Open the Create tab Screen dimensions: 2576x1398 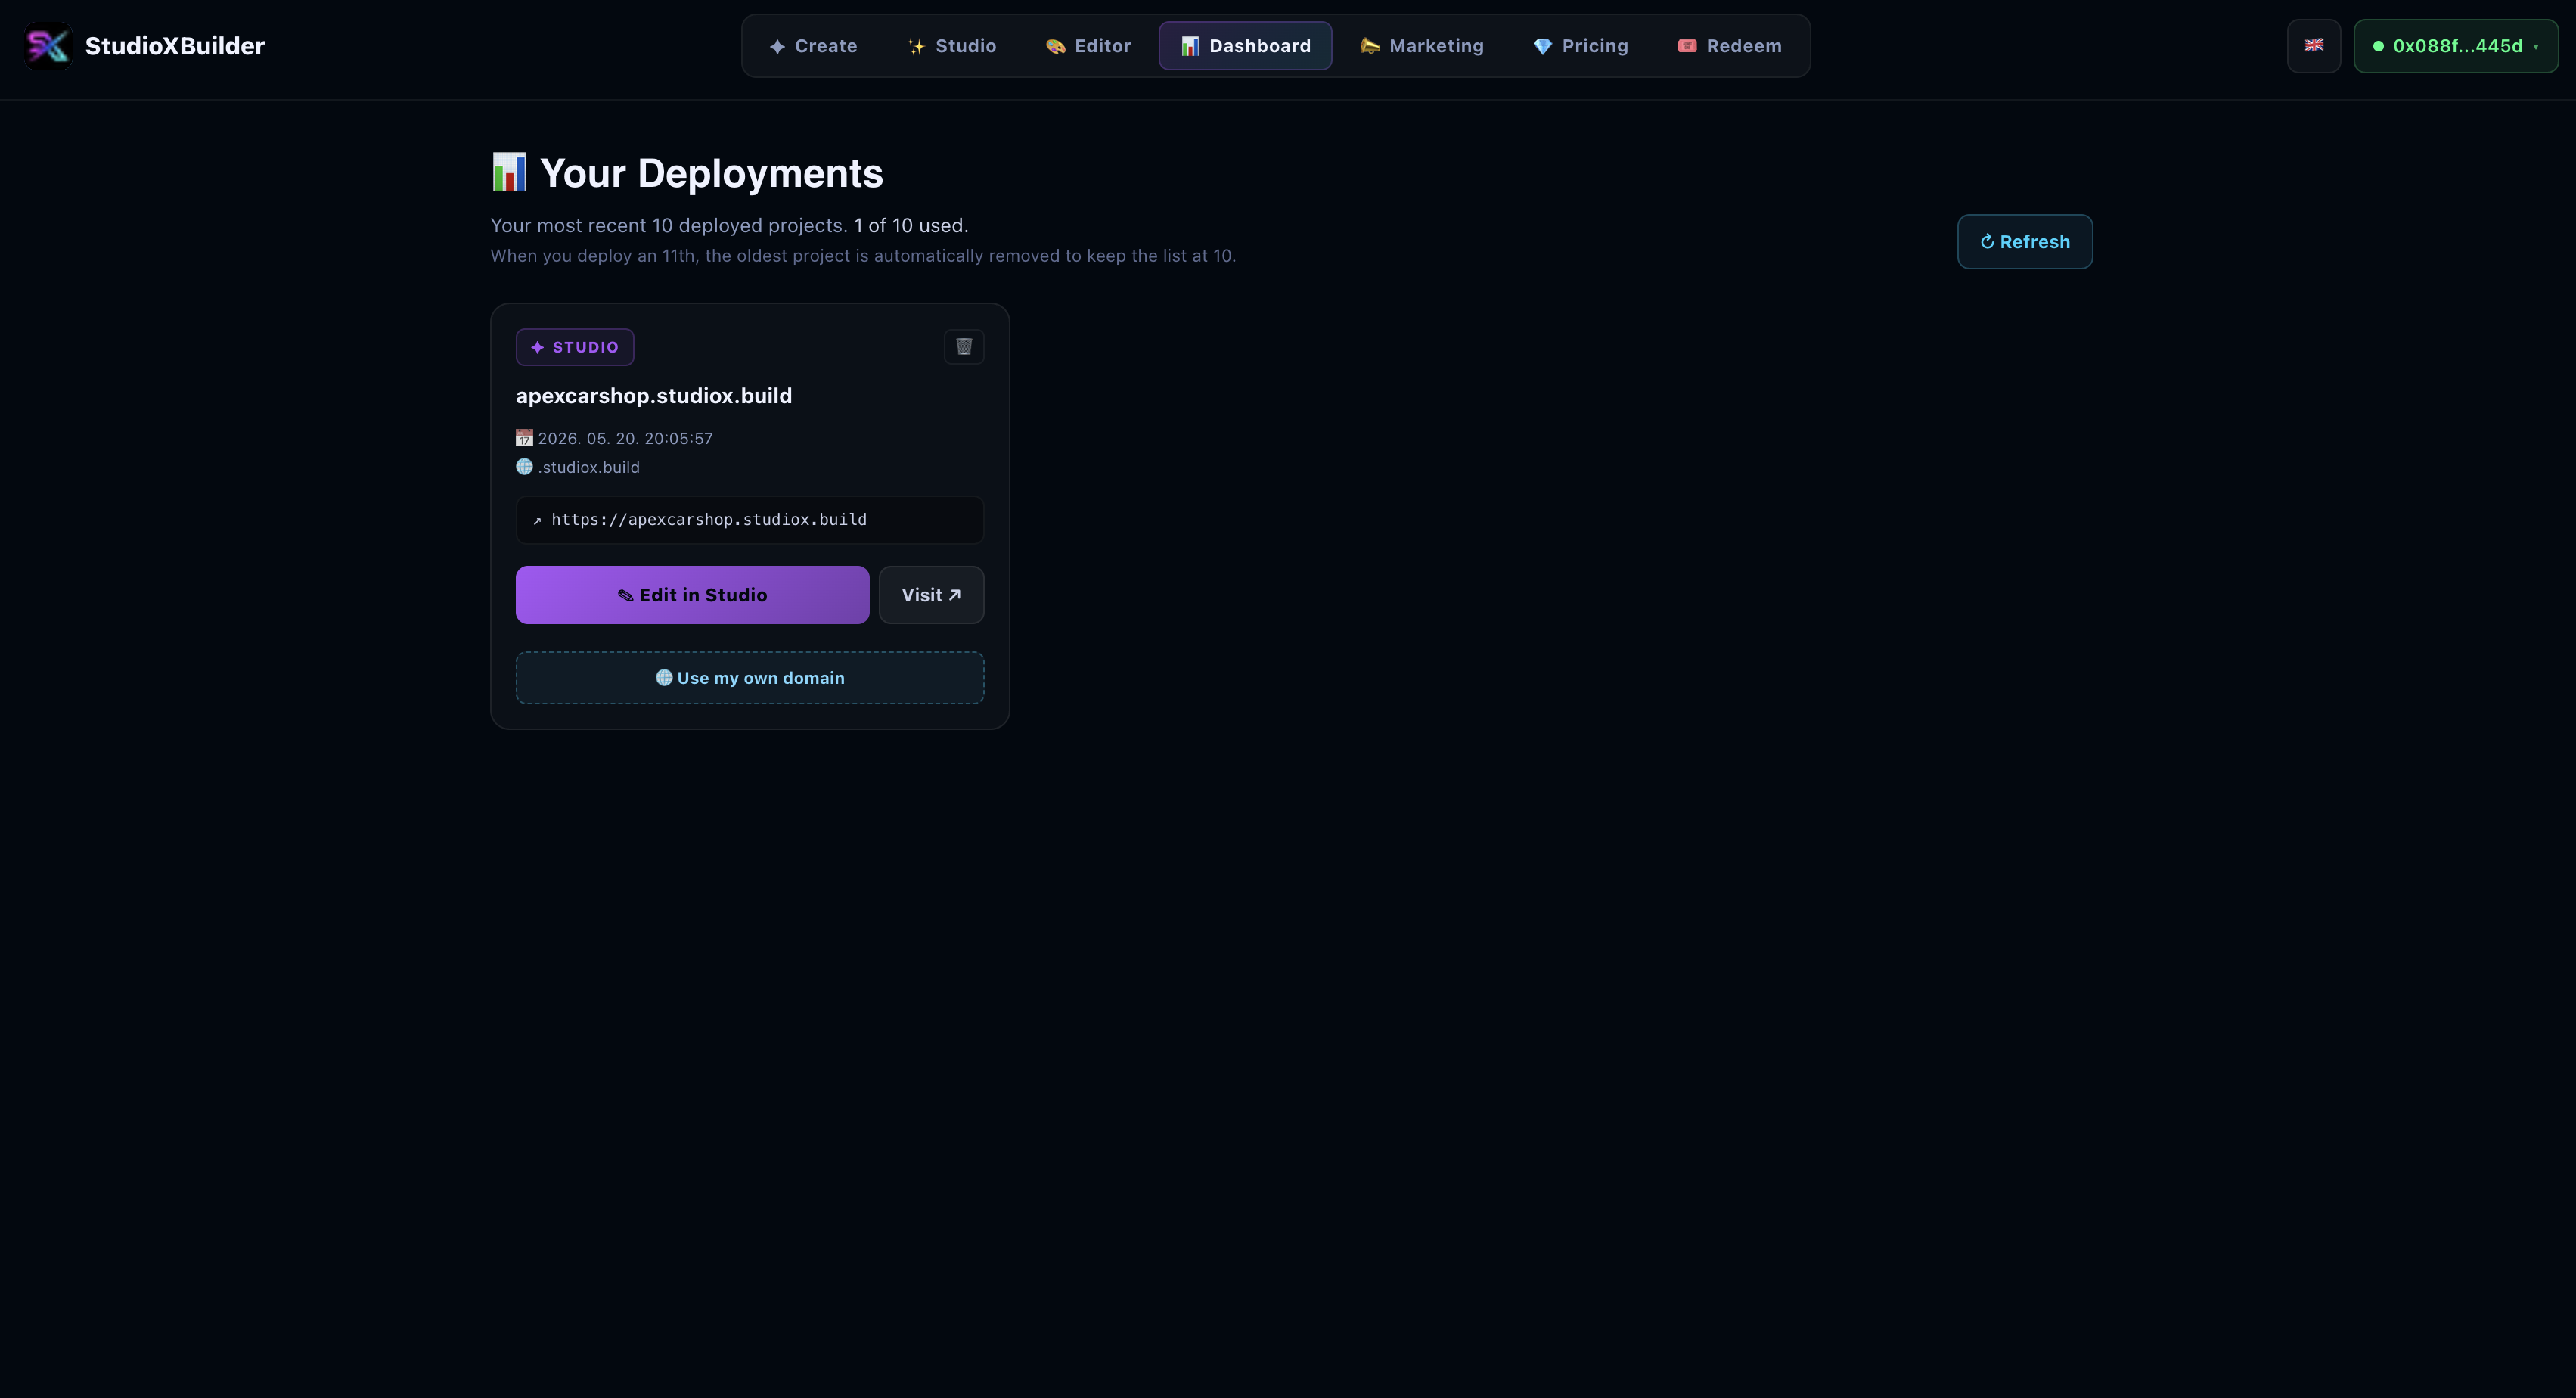[x=813, y=46]
